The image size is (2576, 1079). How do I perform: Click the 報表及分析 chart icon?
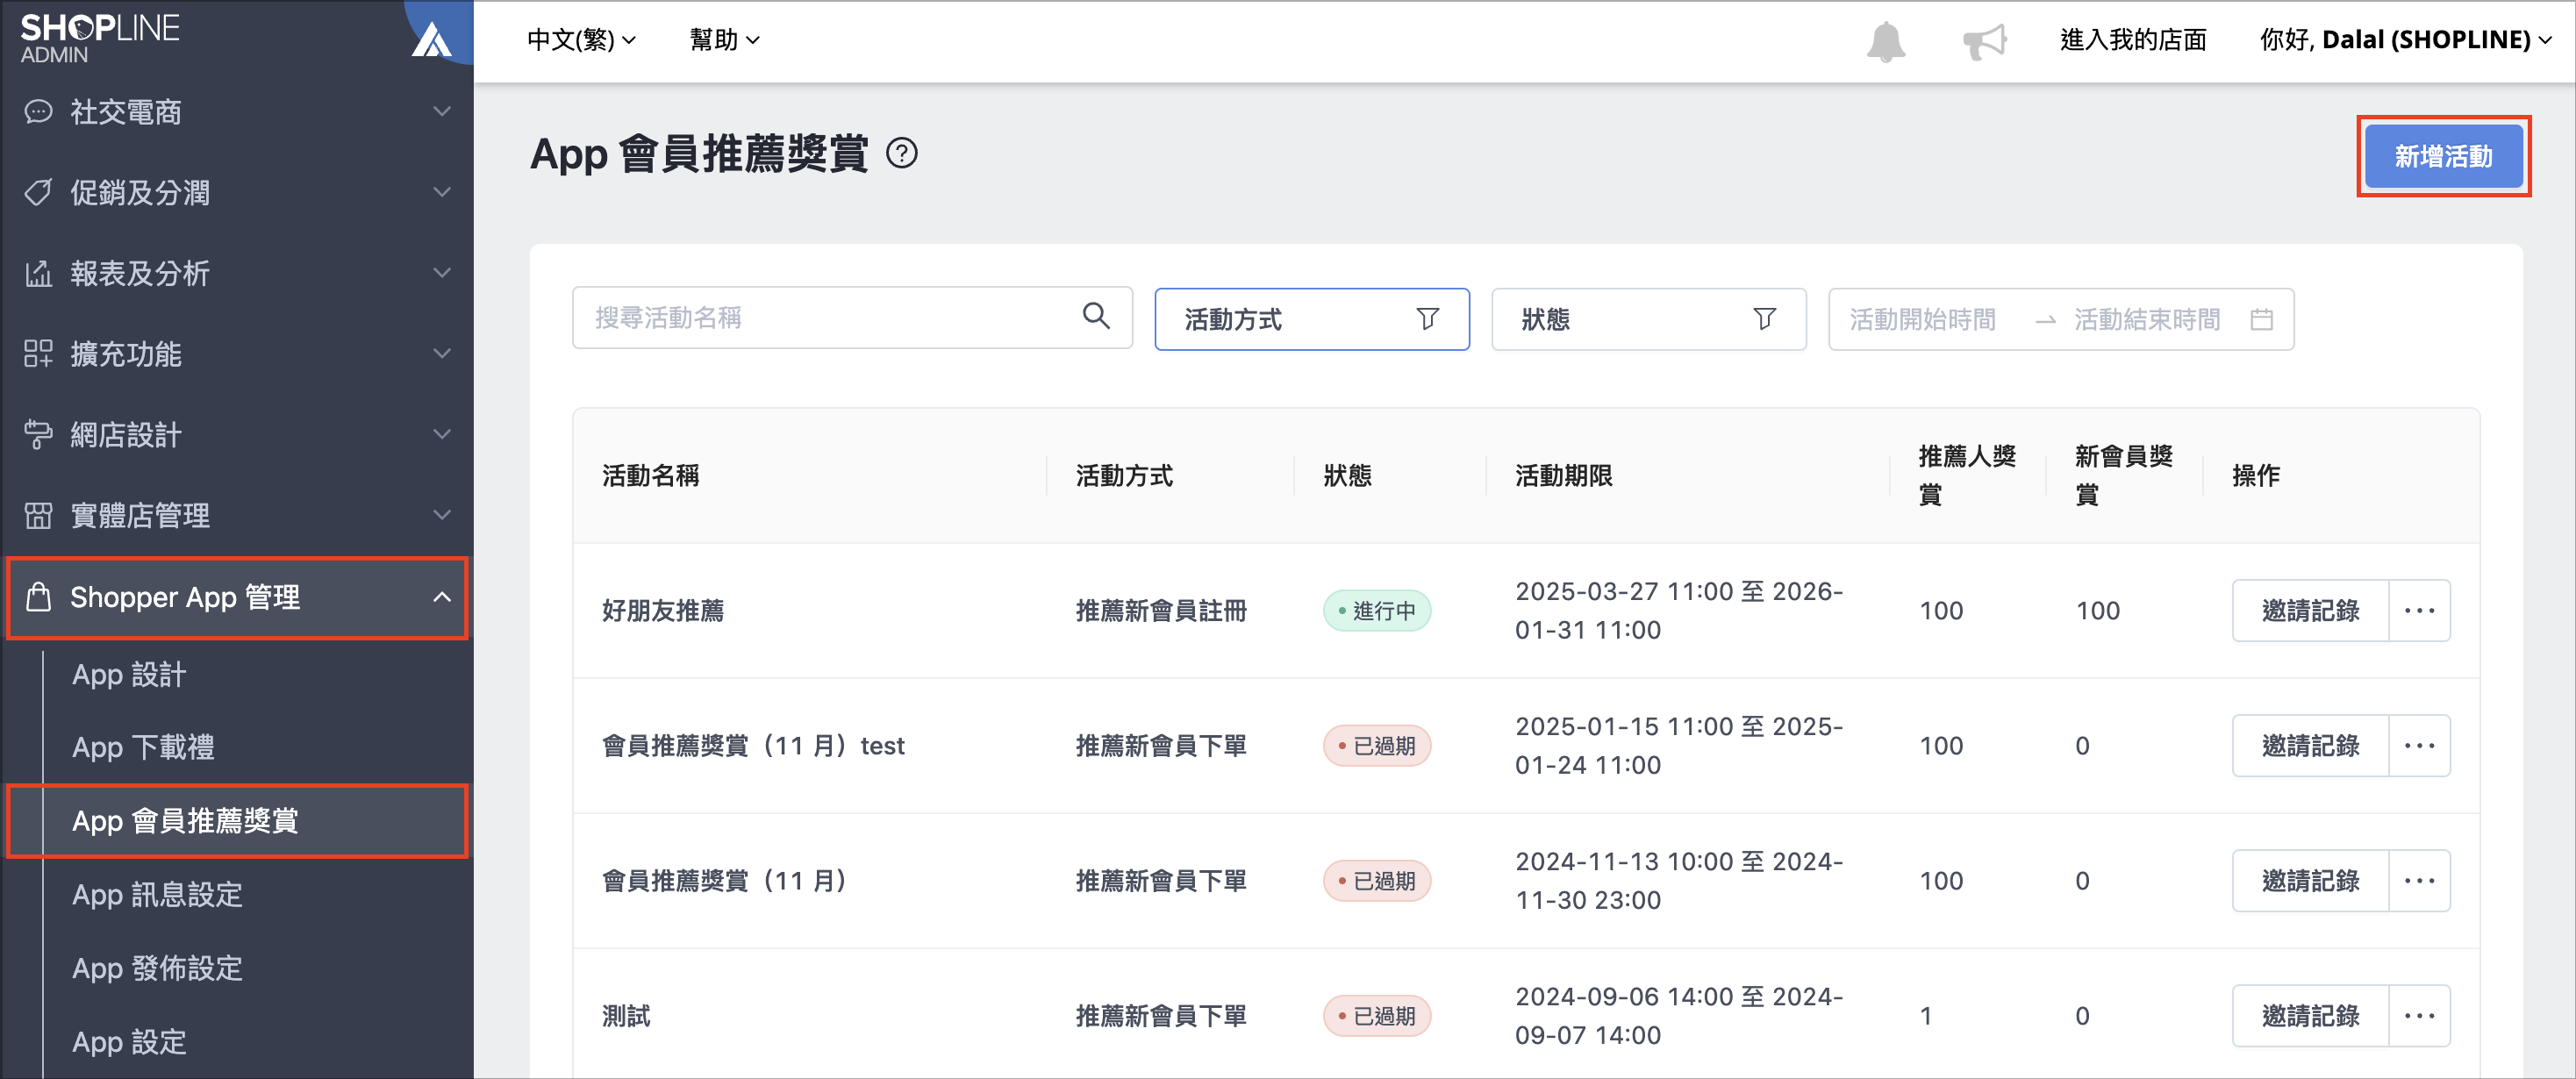pos(38,273)
